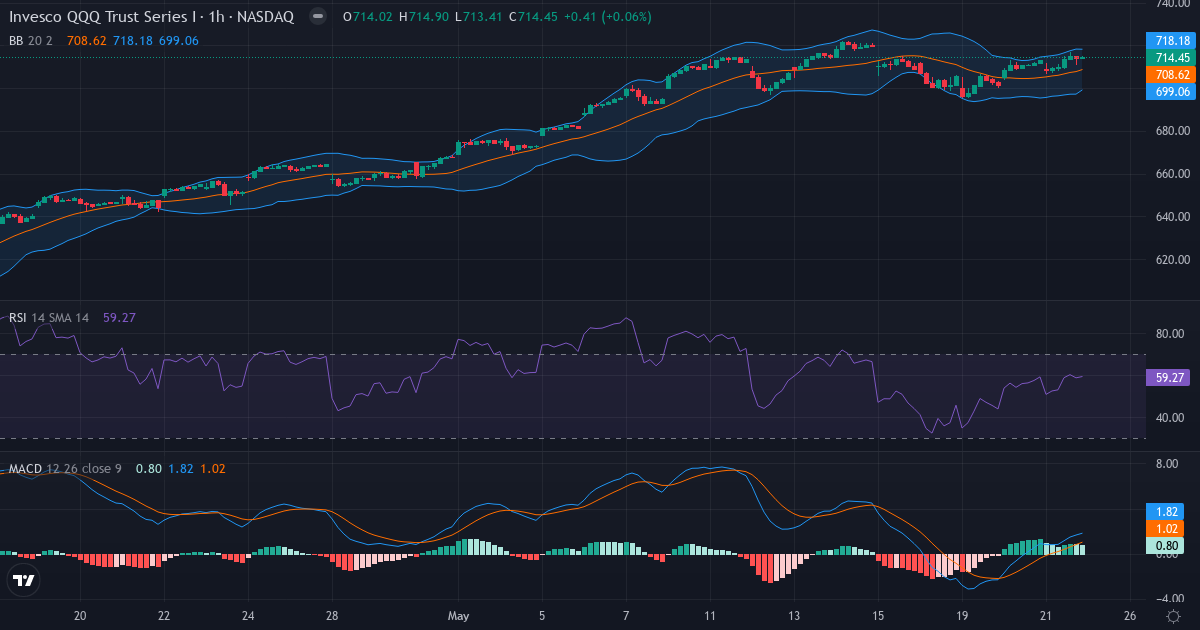Screen dimensions: 1200x630
Task: Click the close value C714.45
Action: (533, 17)
